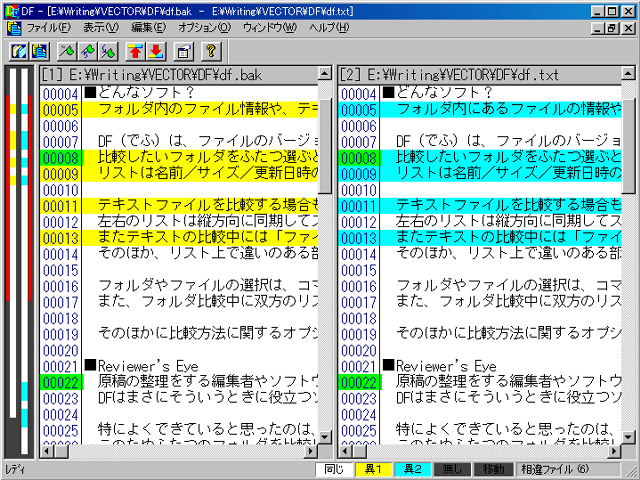Screen dimensions: 640x480
Task: Open the ヘルプ(H) menu
Action: tap(329, 28)
